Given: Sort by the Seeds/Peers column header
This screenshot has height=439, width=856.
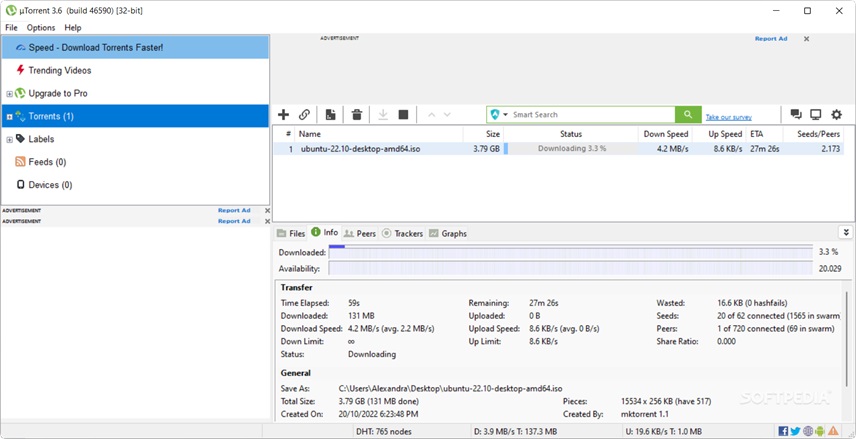Looking at the screenshot, I should coord(813,134).
